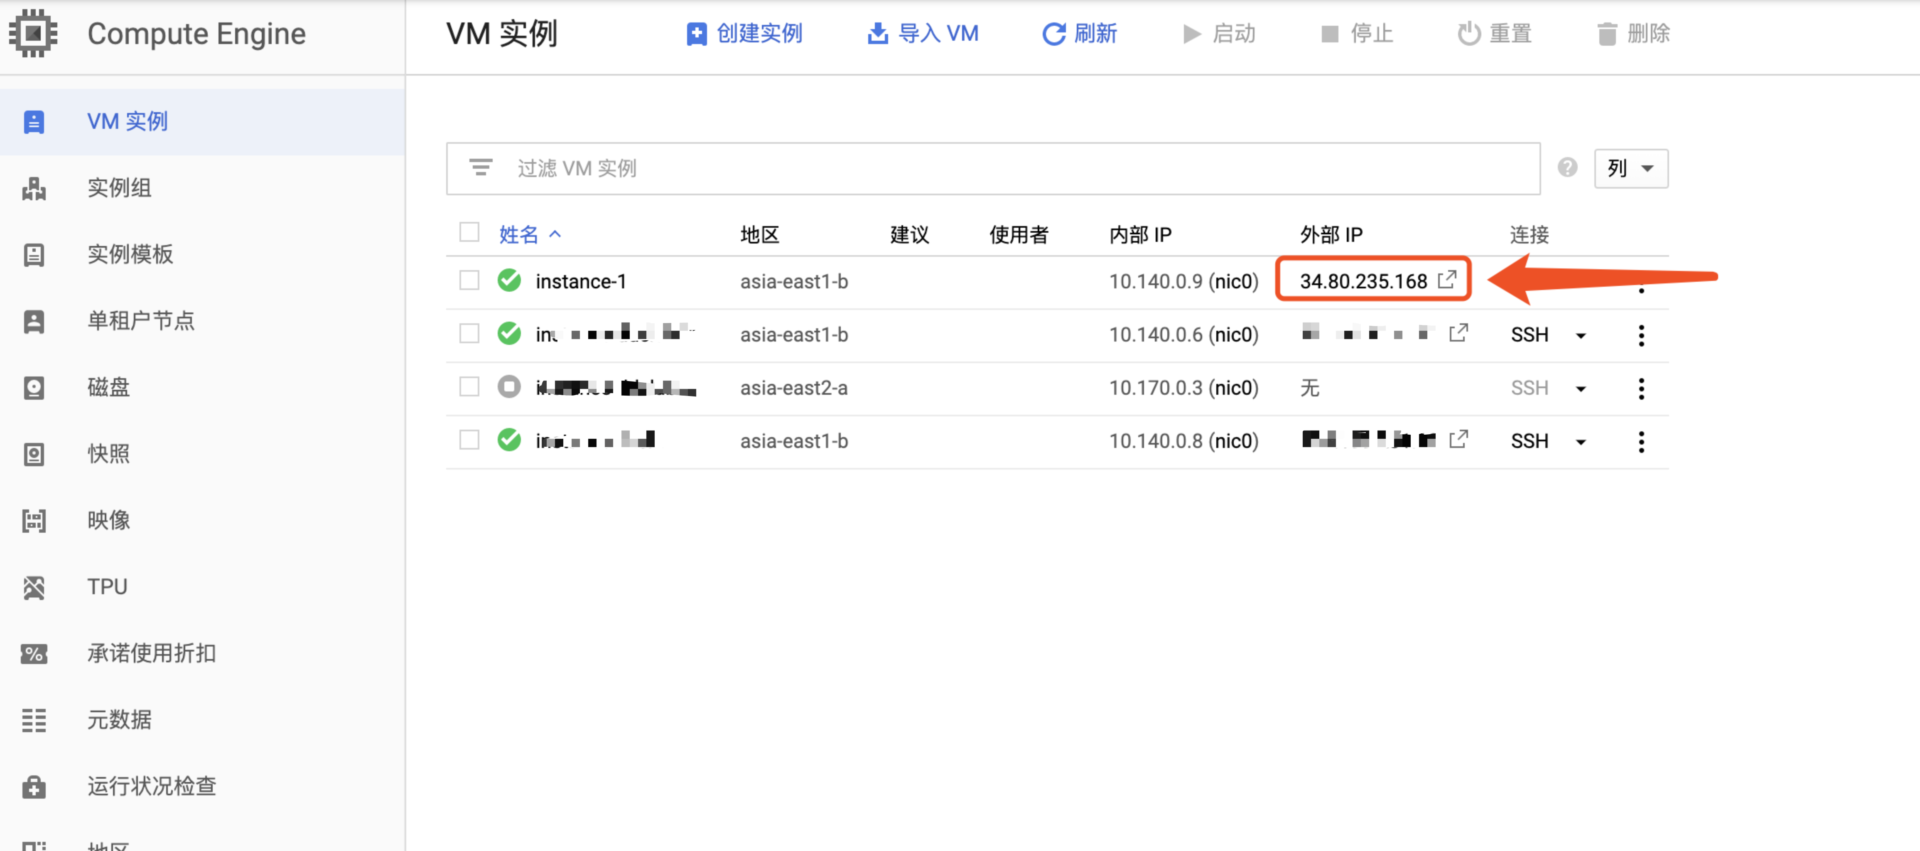The height and width of the screenshot is (851, 1920).
Task: Click the 启动 button
Action: click(x=1219, y=34)
